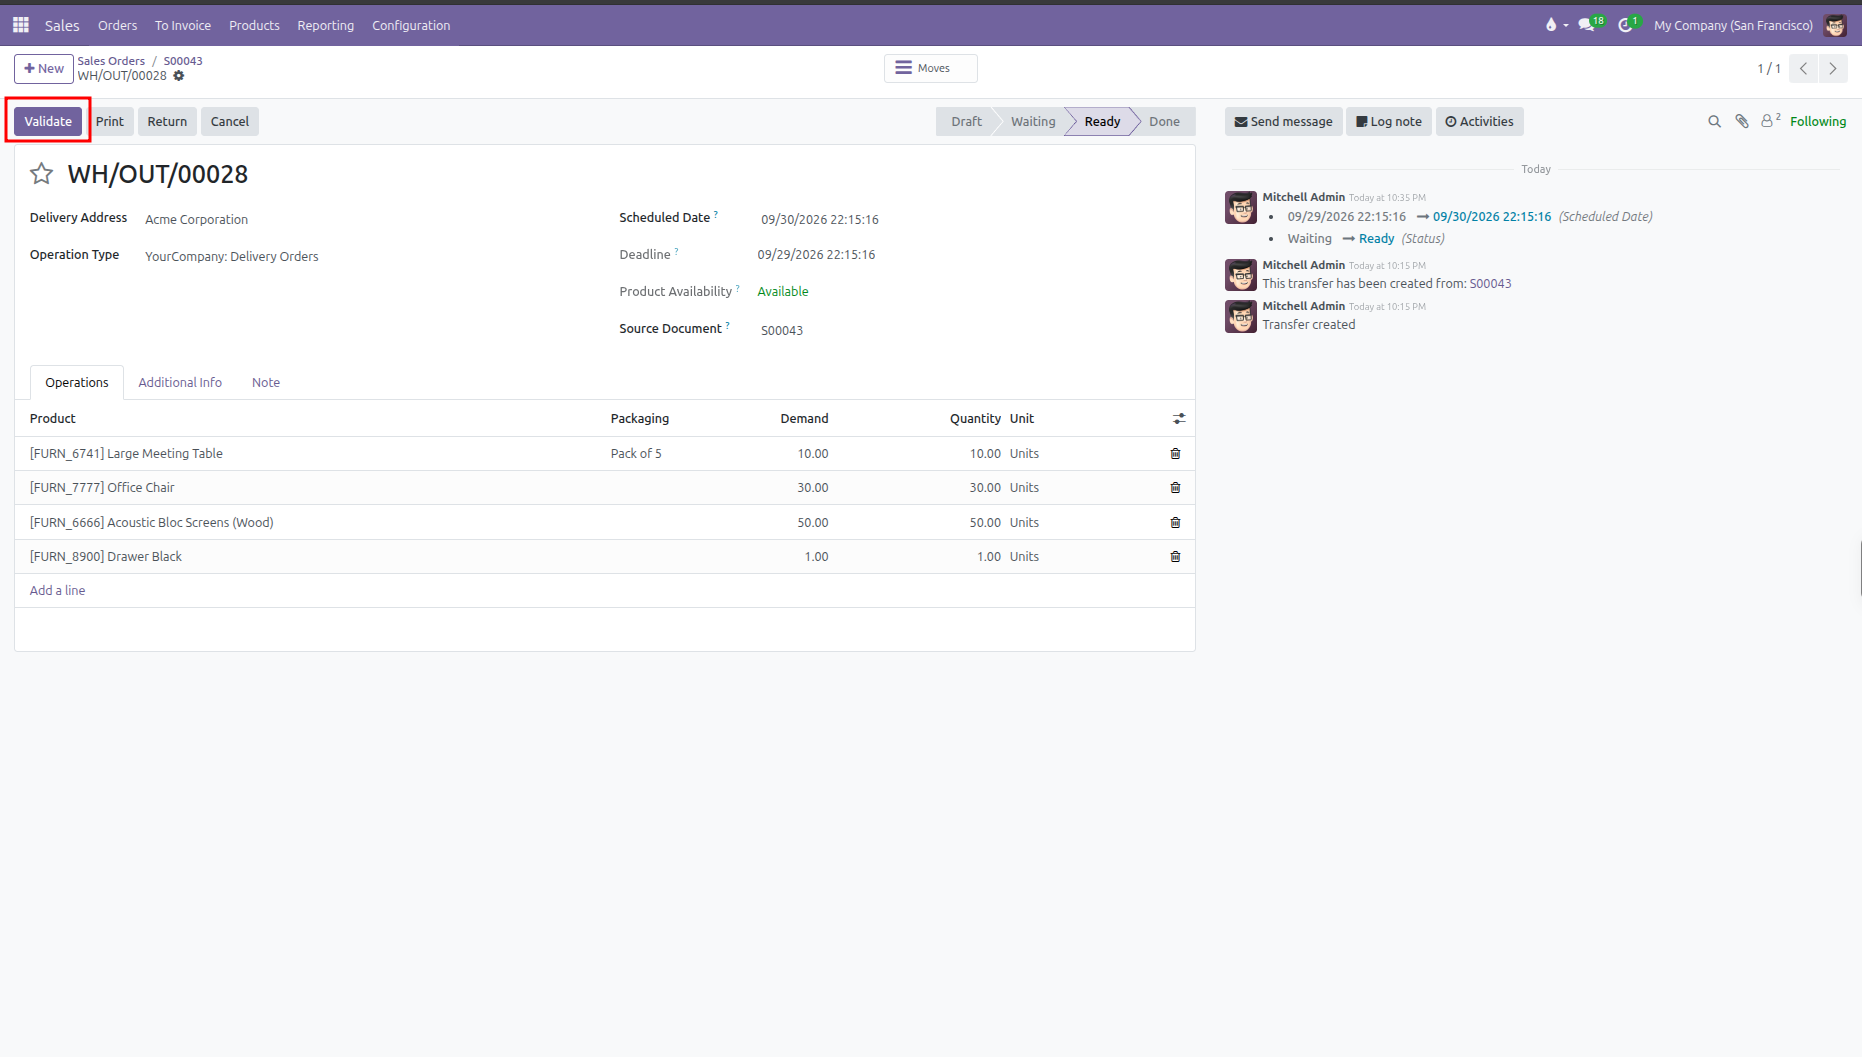Cancel the transfer

point(230,122)
